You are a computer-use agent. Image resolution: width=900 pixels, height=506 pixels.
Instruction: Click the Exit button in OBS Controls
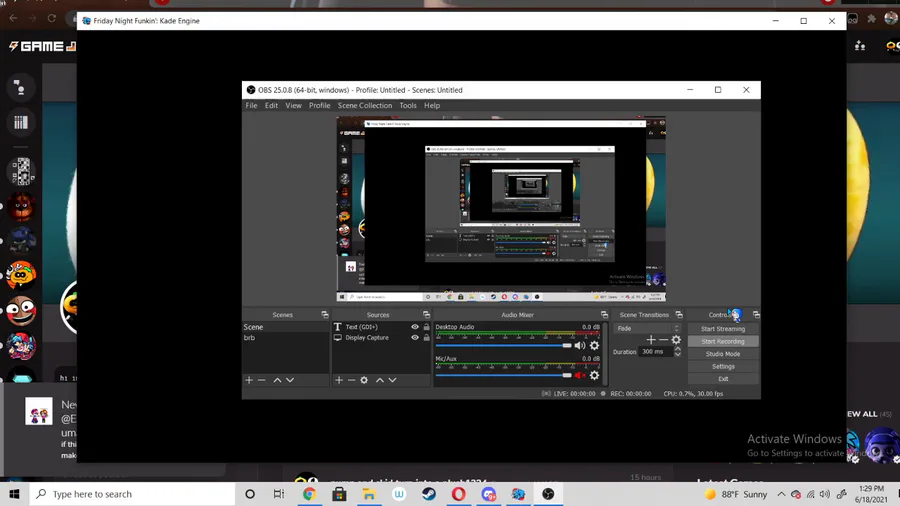click(x=723, y=379)
